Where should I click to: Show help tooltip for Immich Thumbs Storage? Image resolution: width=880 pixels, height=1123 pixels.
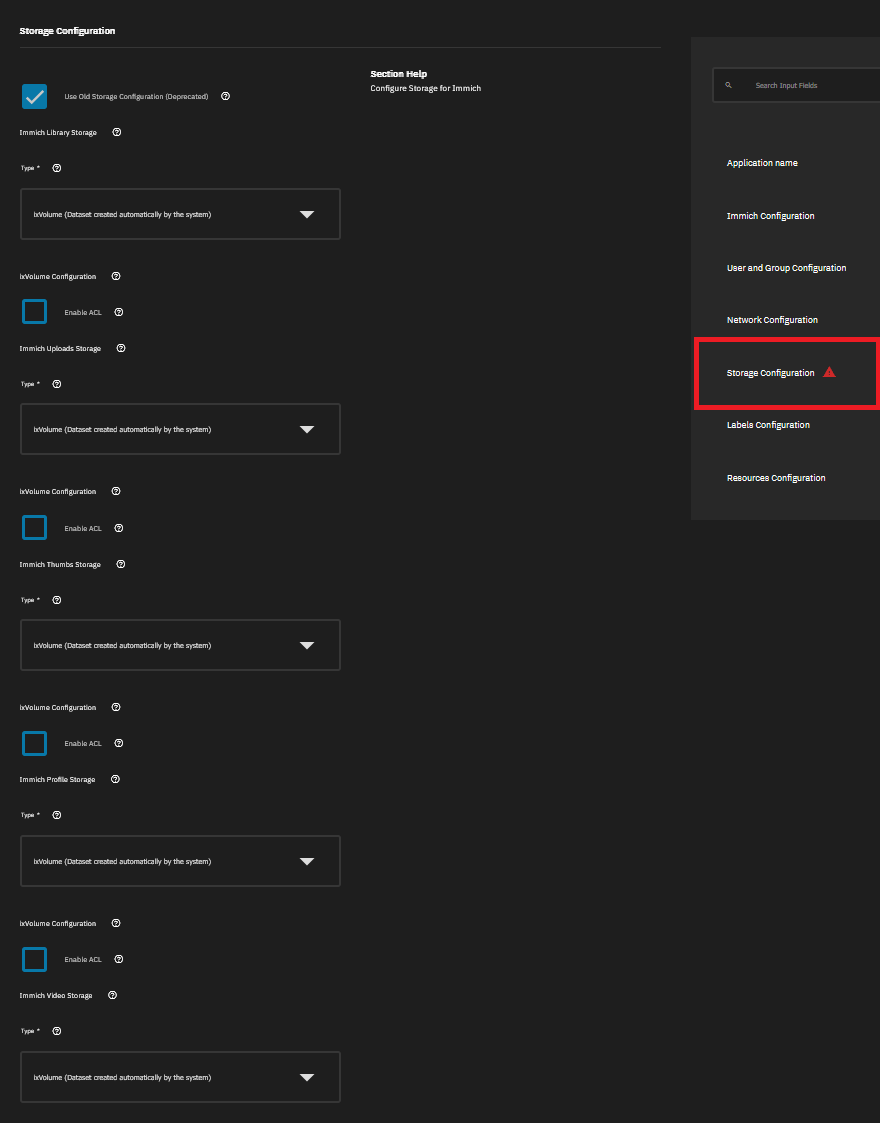tap(121, 564)
